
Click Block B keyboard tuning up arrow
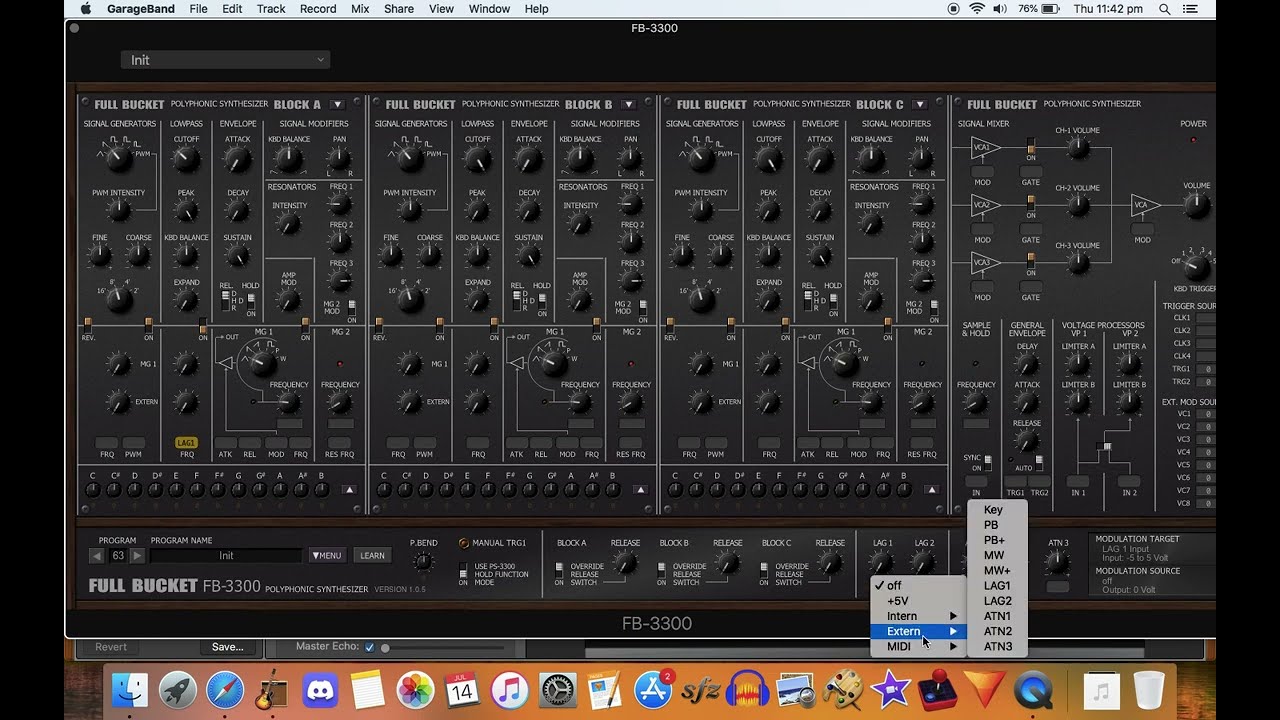coord(640,490)
